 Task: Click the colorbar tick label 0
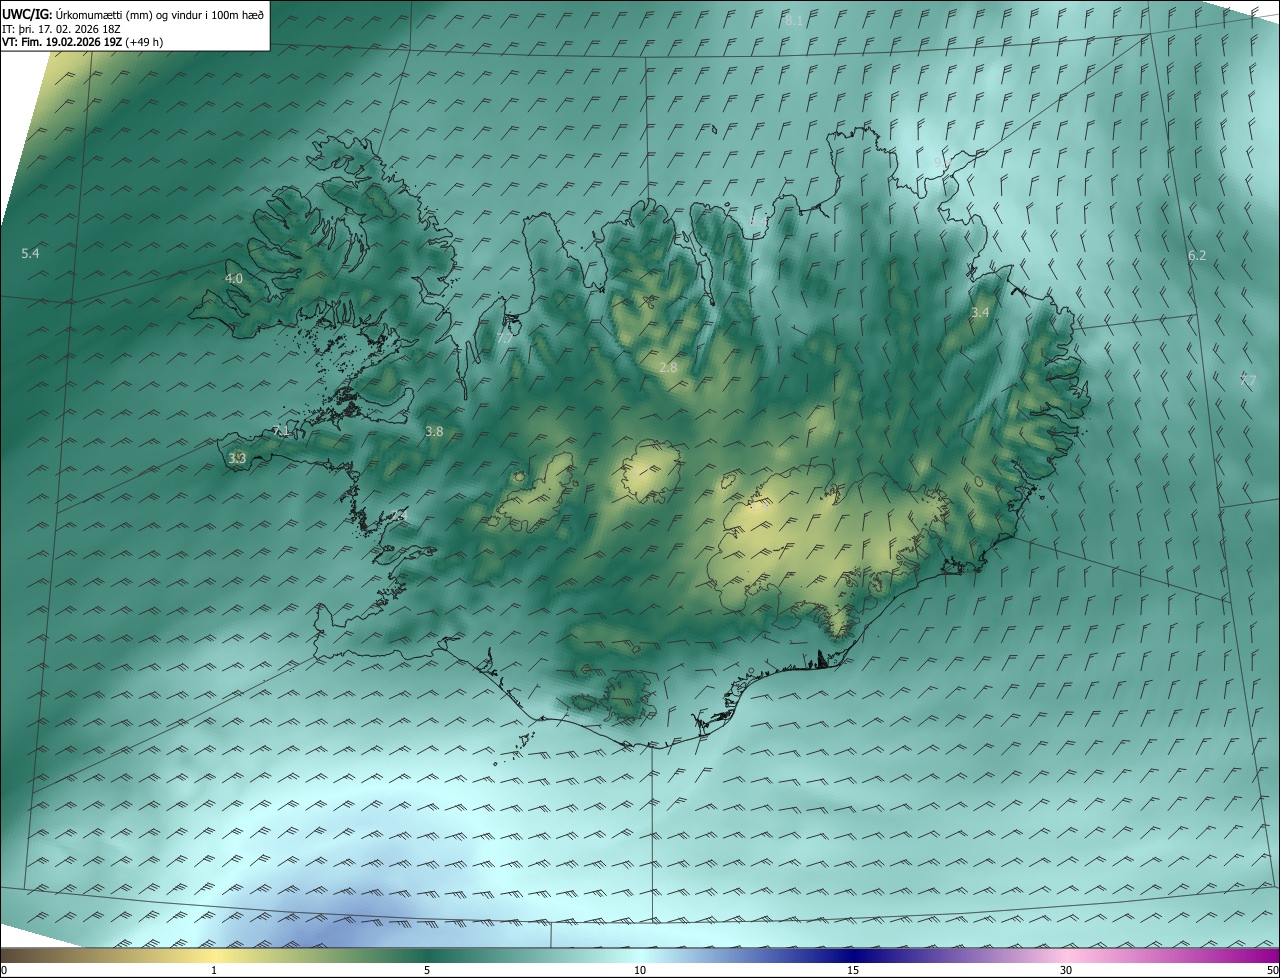[x=4, y=970]
